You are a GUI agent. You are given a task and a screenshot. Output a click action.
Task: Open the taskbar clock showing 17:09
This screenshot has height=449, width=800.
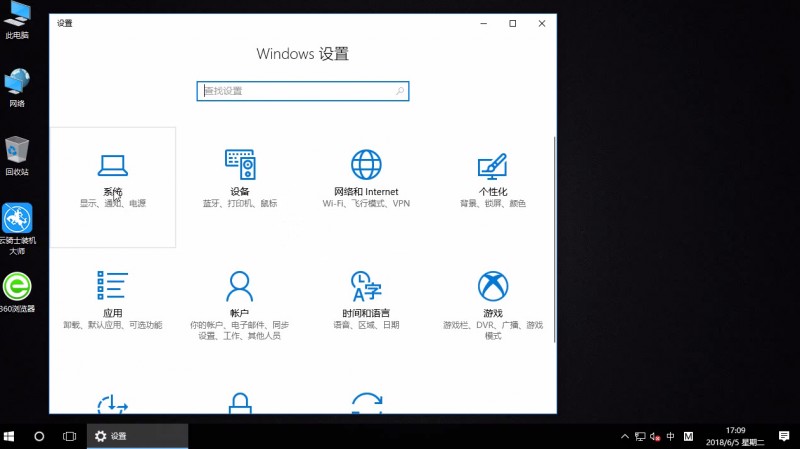tap(735, 436)
